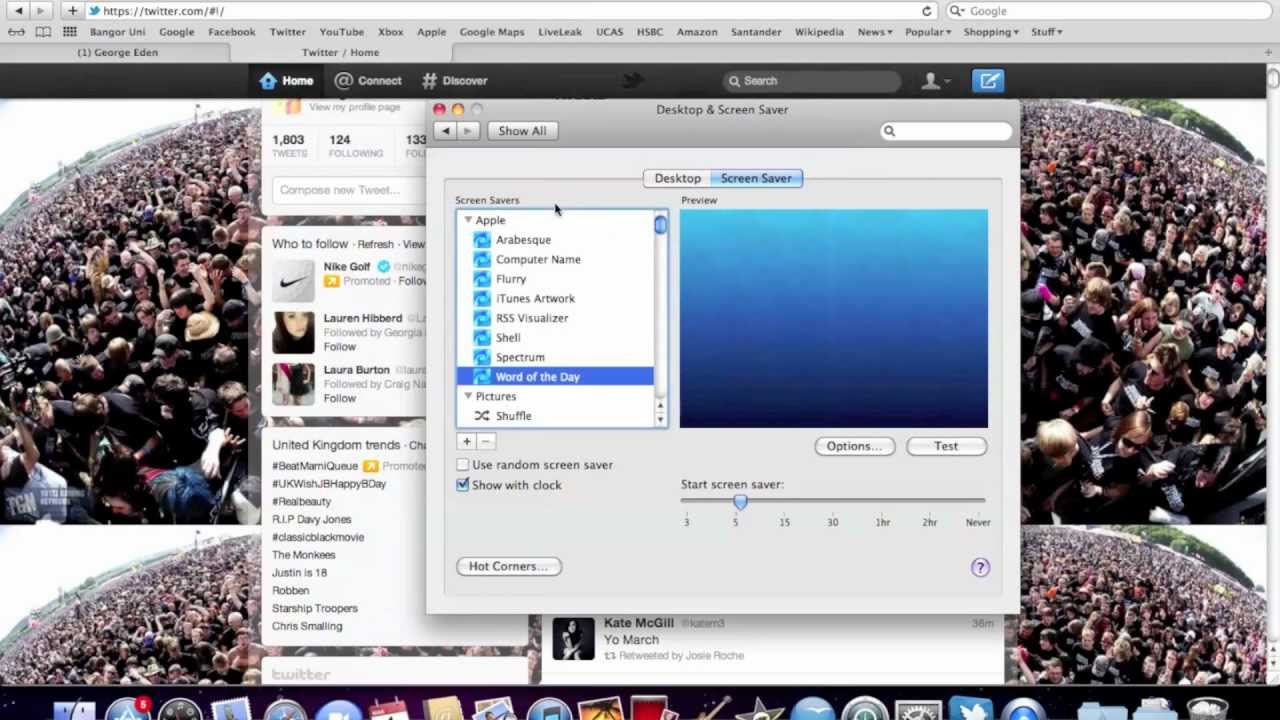Click Laura Burton's avatar
The image size is (1280, 720).
tap(293, 384)
